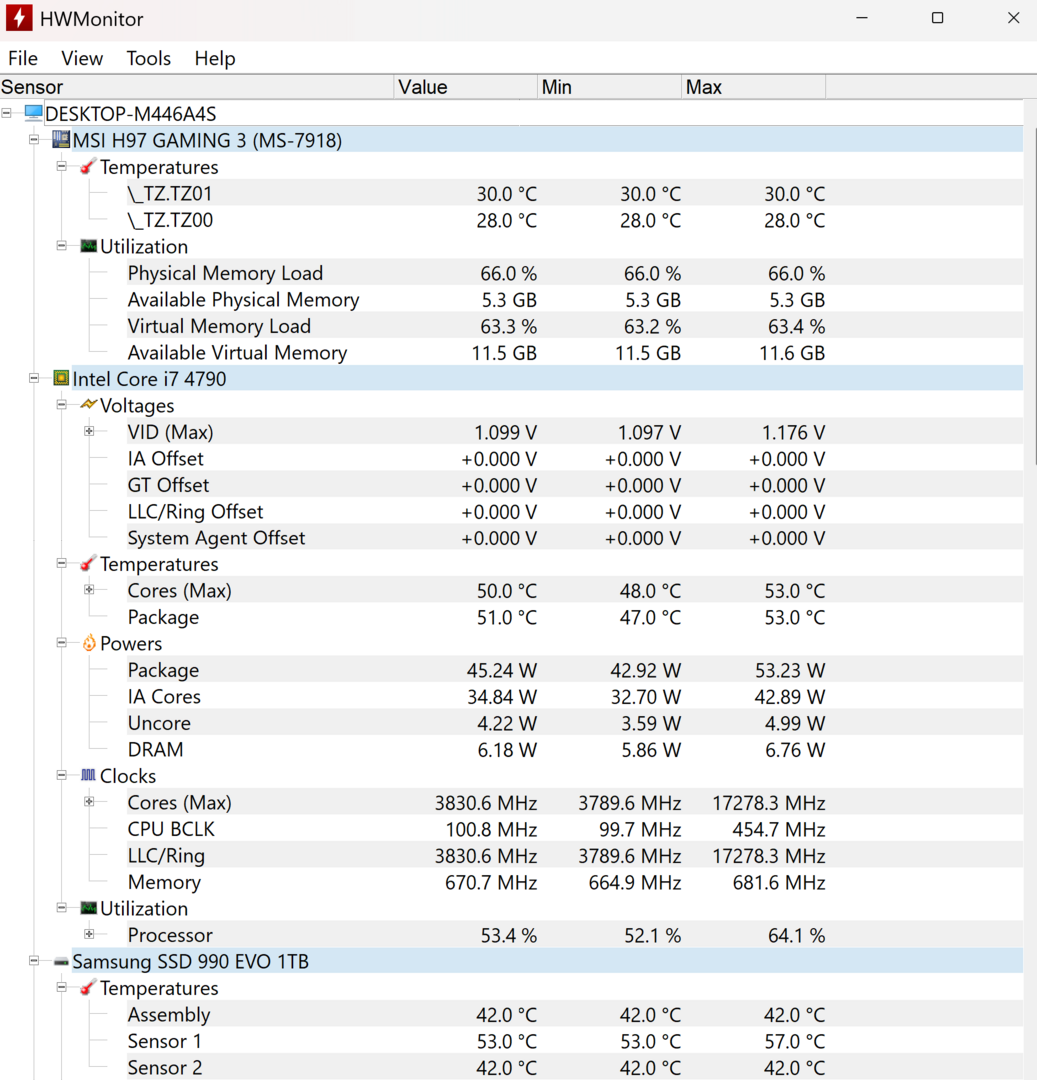Click the motherboard Utilization graph icon
Screen dimensions: 1037x1080
(x=88, y=246)
